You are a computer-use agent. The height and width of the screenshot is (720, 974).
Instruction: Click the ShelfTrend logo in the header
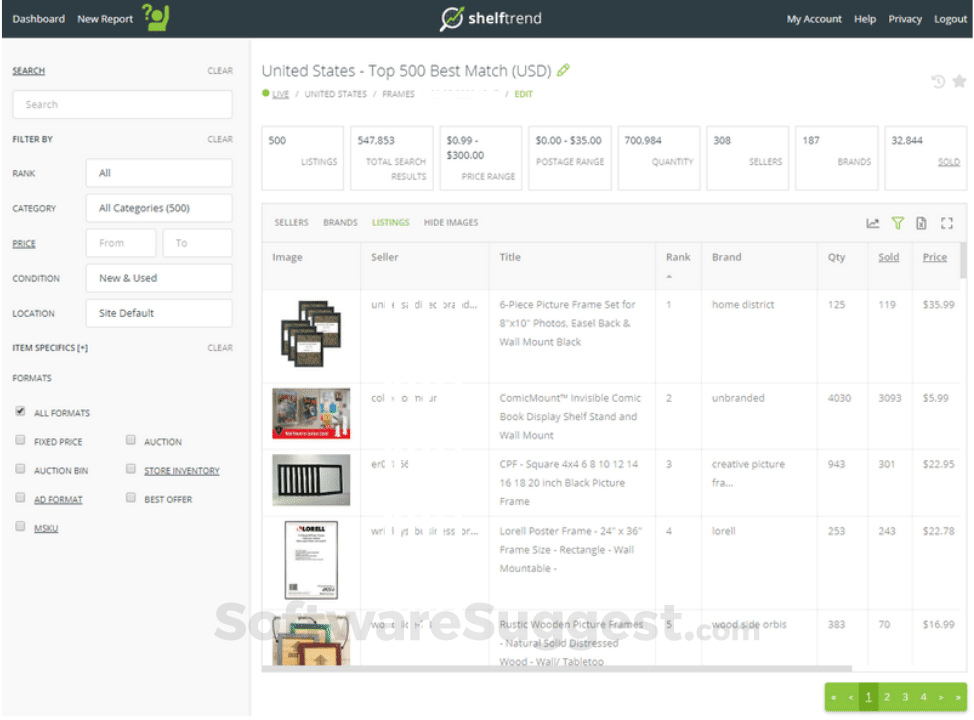tap(490, 18)
